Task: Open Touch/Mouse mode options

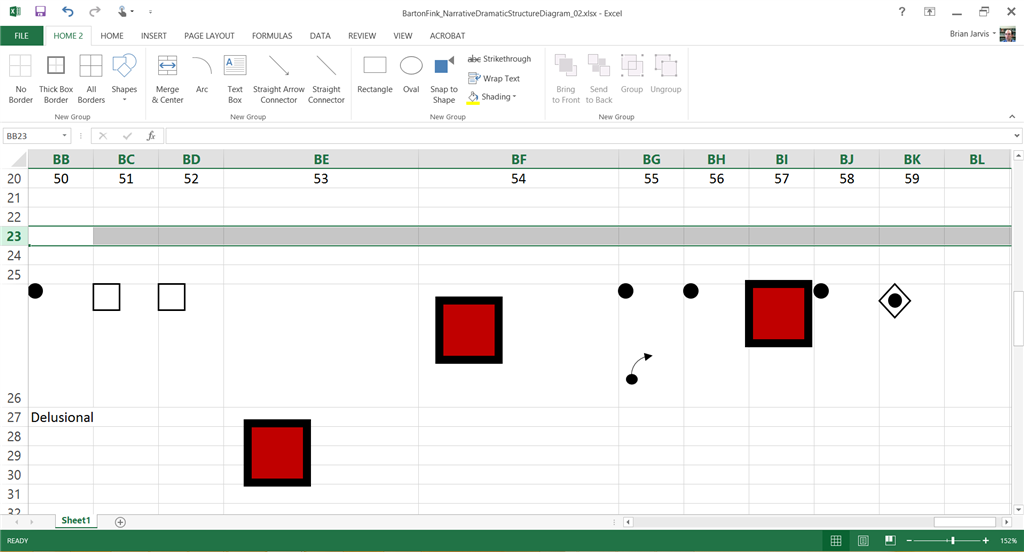Action: [124, 12]
